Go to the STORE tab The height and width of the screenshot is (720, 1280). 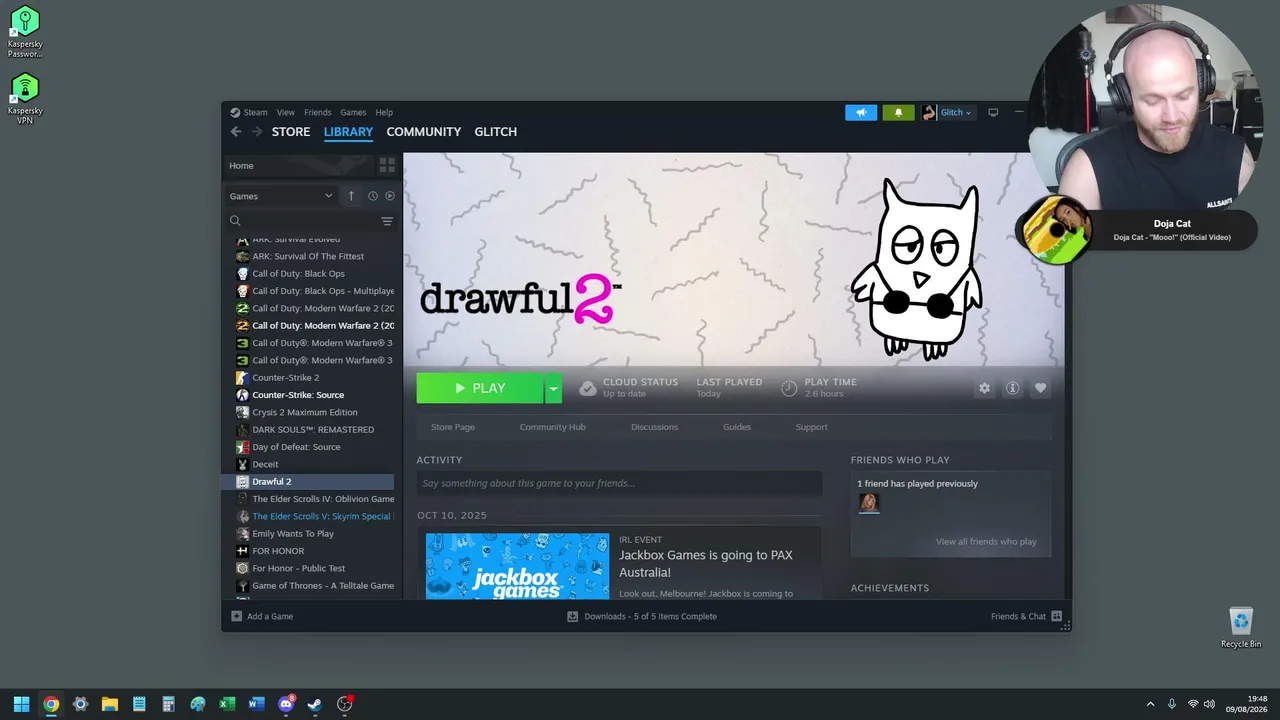(x=291, y=132)
